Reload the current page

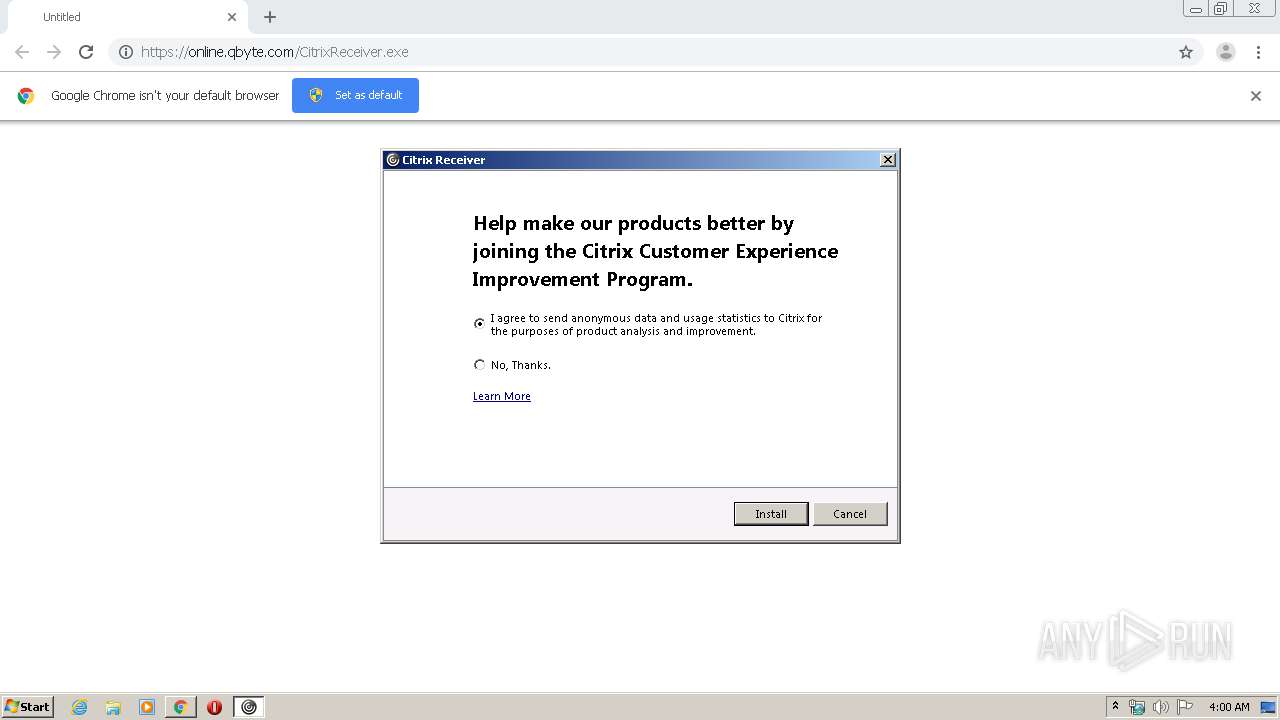(x=86, y=52)
